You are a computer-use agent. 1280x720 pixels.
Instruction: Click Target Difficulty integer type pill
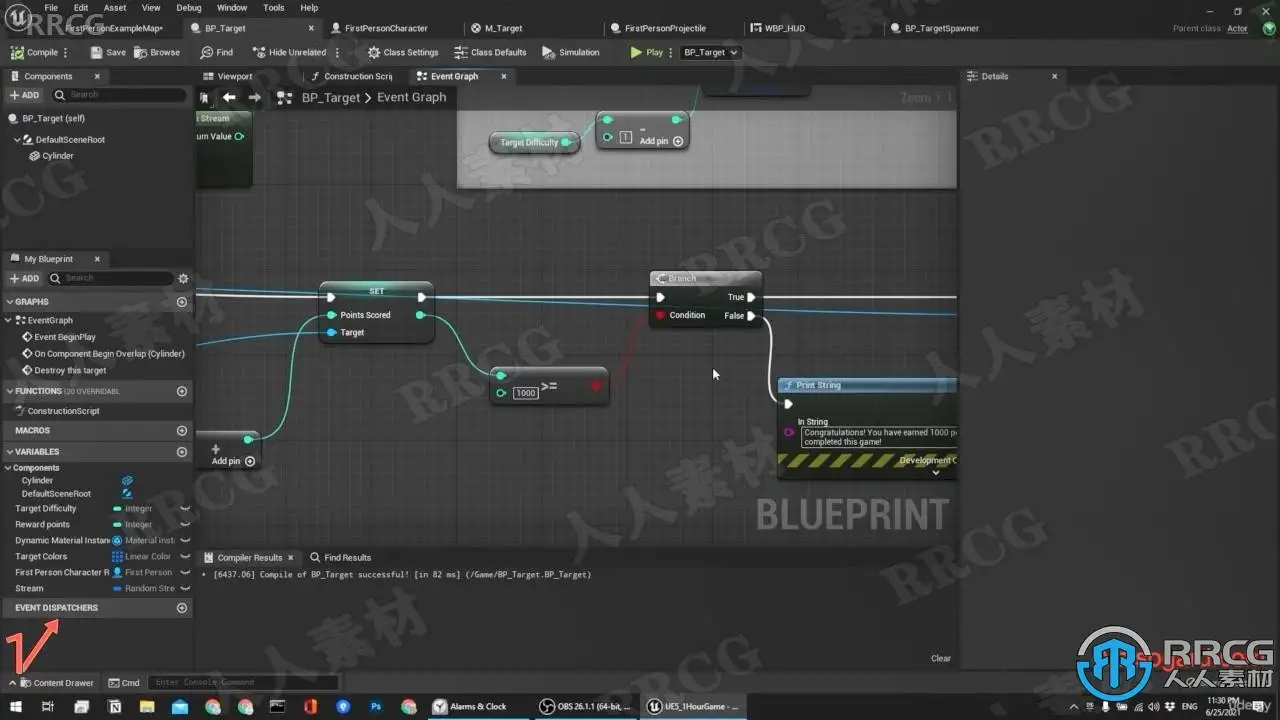[x=117, y=509]
